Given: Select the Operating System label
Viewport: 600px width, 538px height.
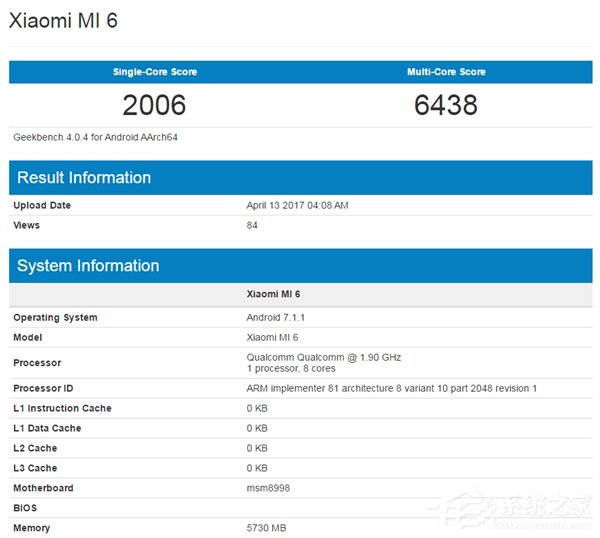Looking at the screenshot, I should tap(55, 318).
